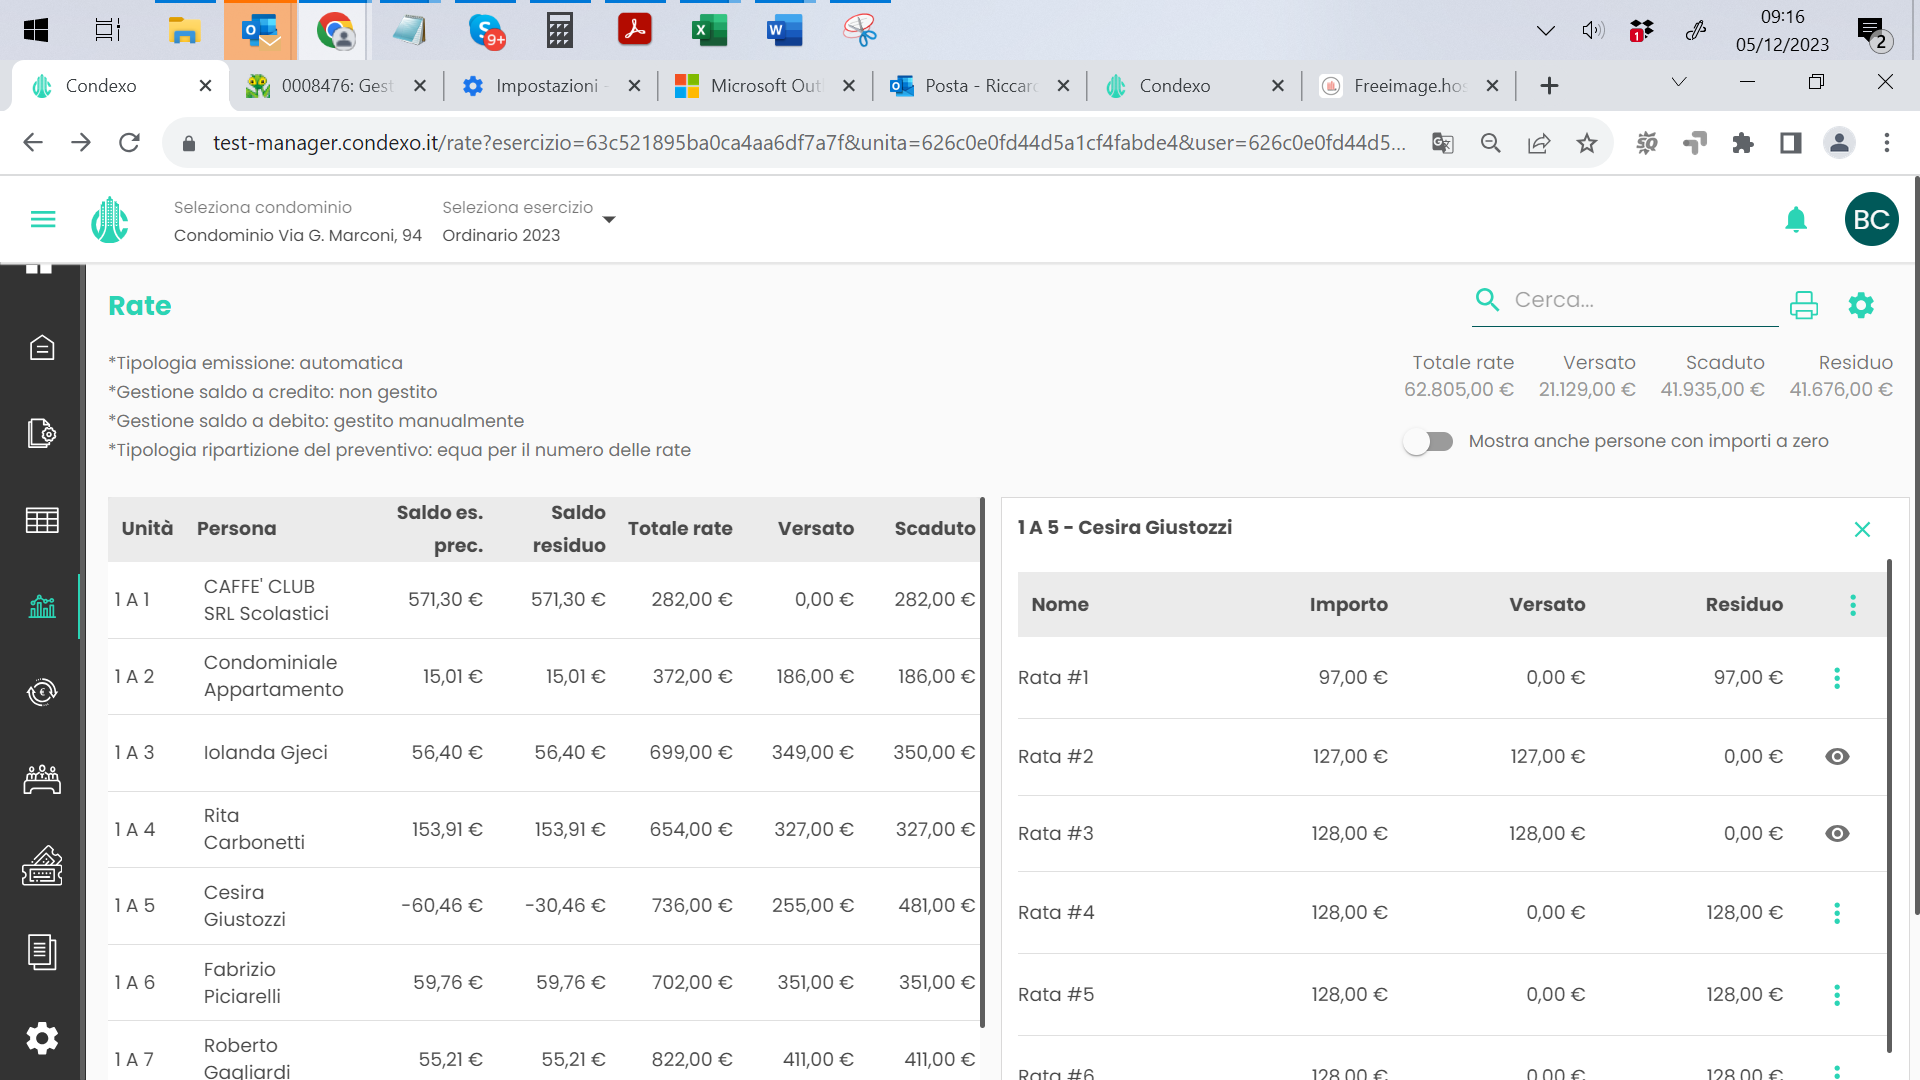
Task: Click the Totale rate column header
Action: (680, 529)
